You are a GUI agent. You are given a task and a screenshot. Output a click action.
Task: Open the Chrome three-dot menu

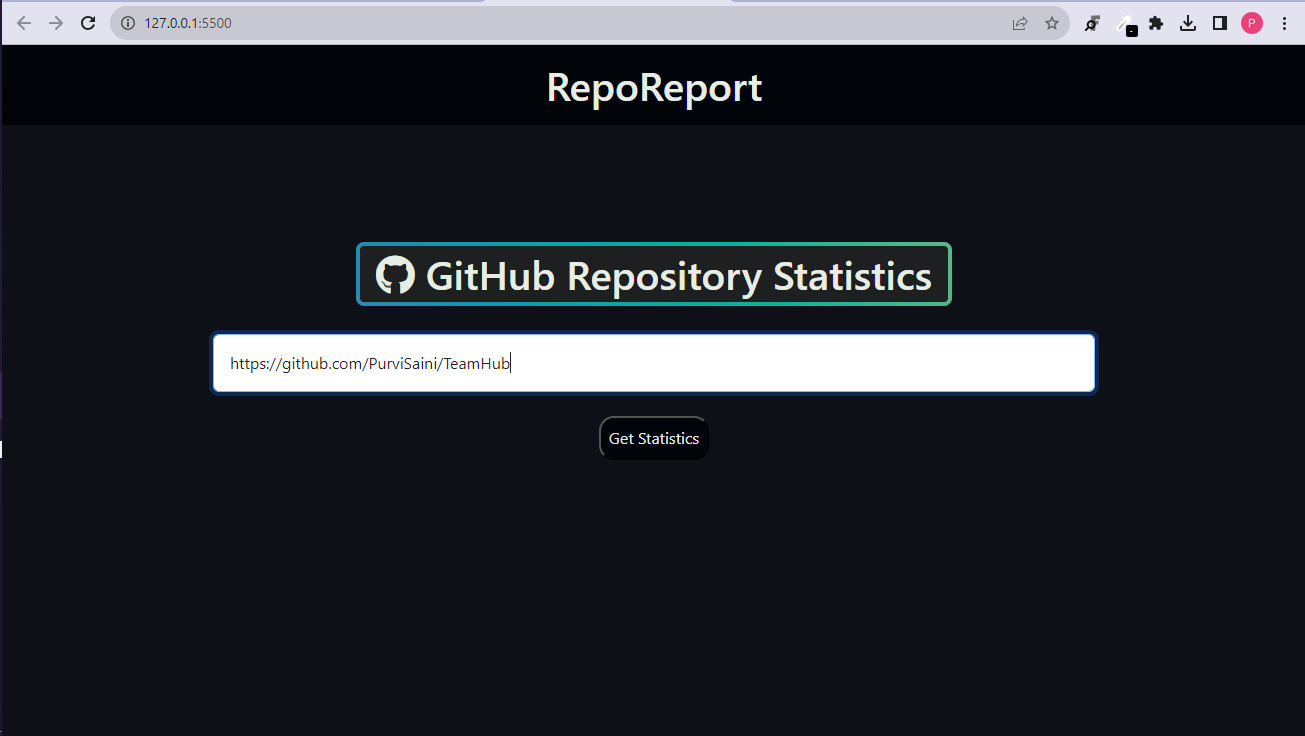click(x=1284, y=23)
